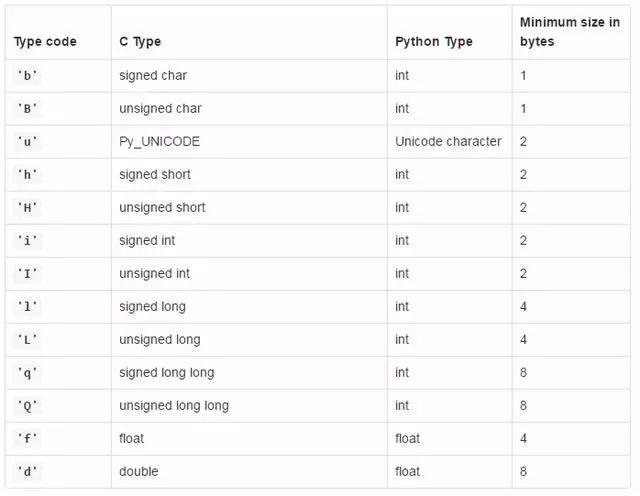Viewport: 640px width, 496px height.
Task: Click the 'C Type' column header
Action: 140,42
